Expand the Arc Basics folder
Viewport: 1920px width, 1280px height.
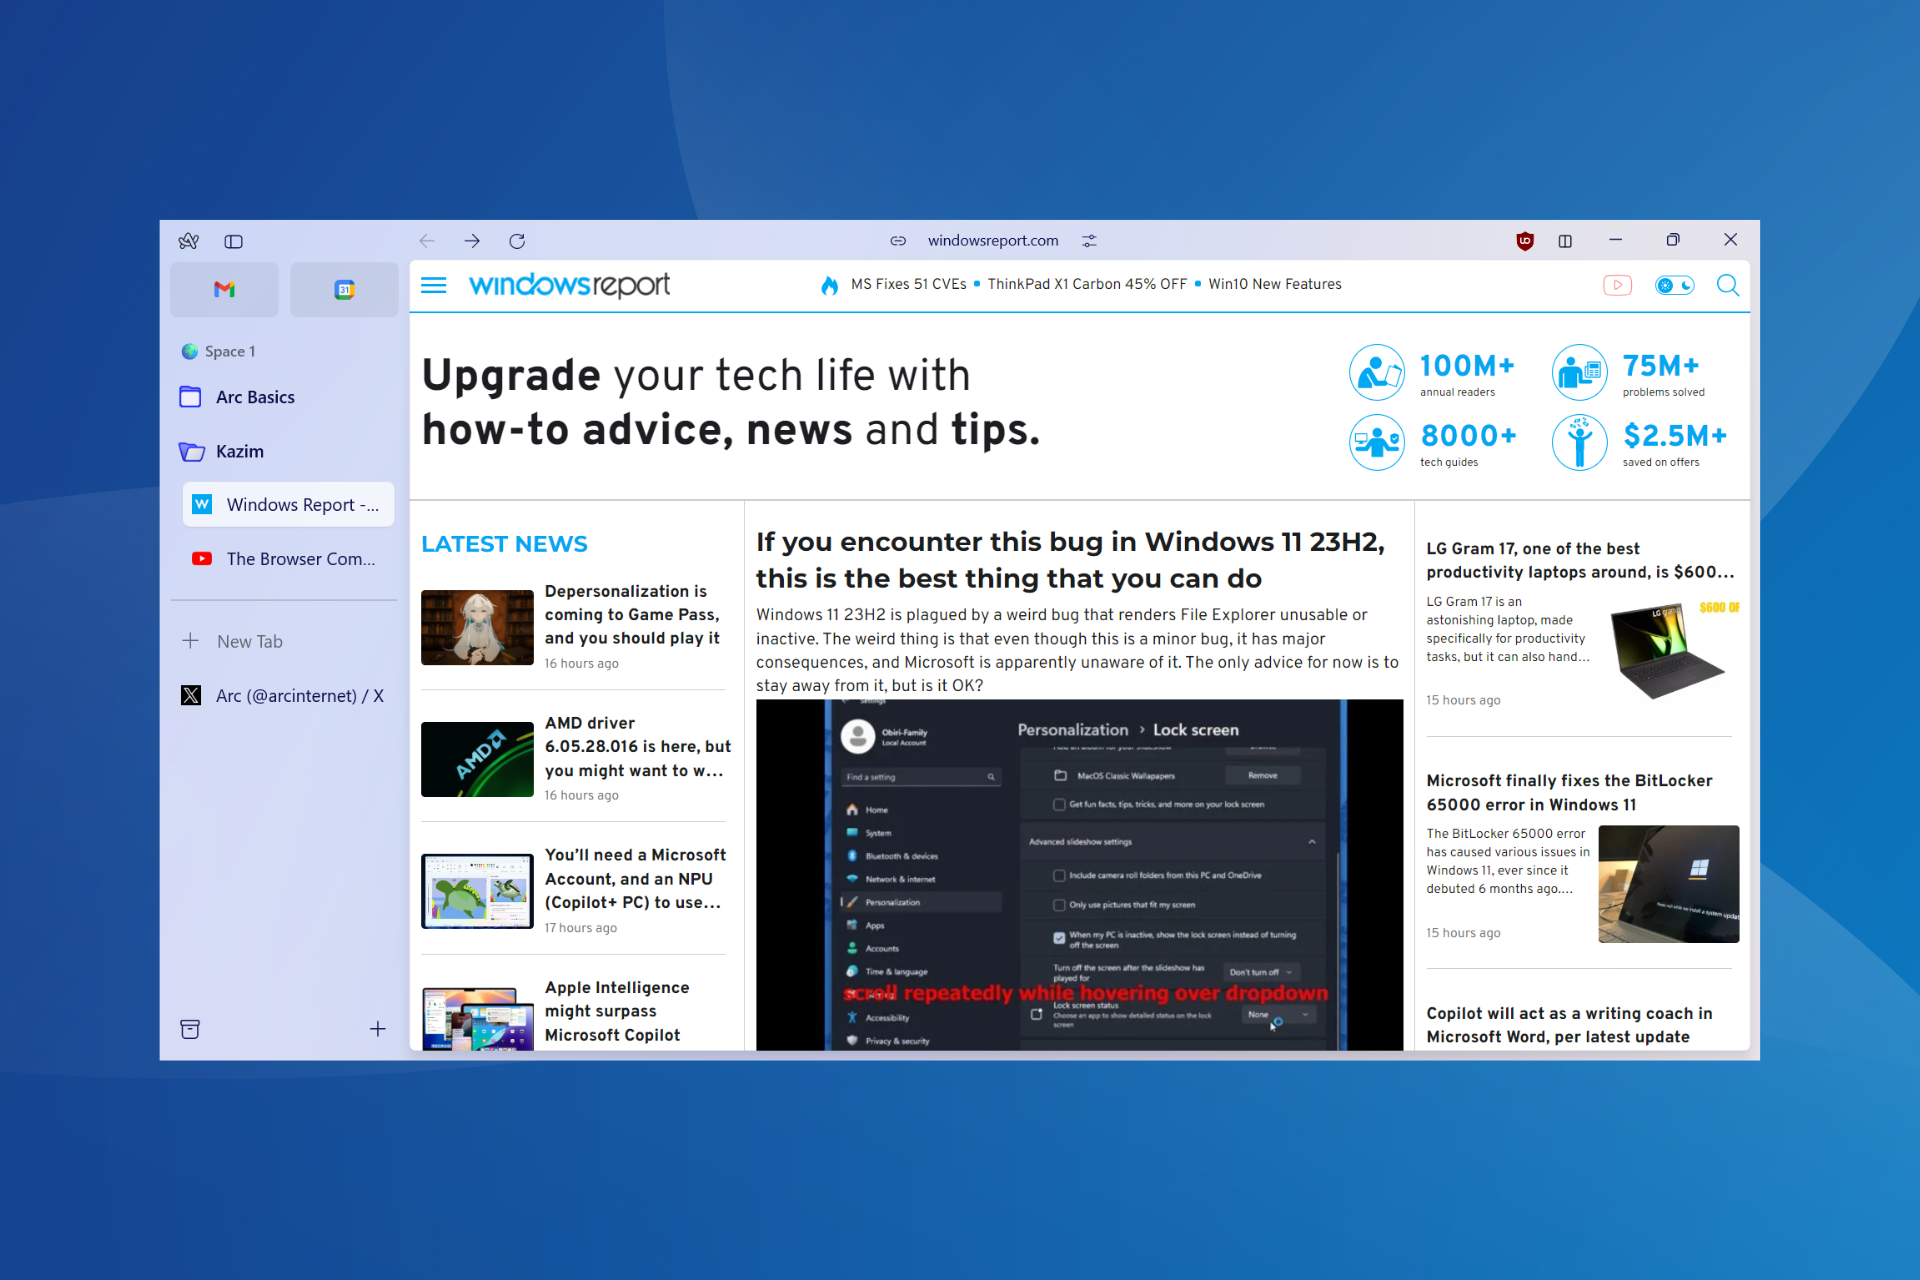coord(282,397)
